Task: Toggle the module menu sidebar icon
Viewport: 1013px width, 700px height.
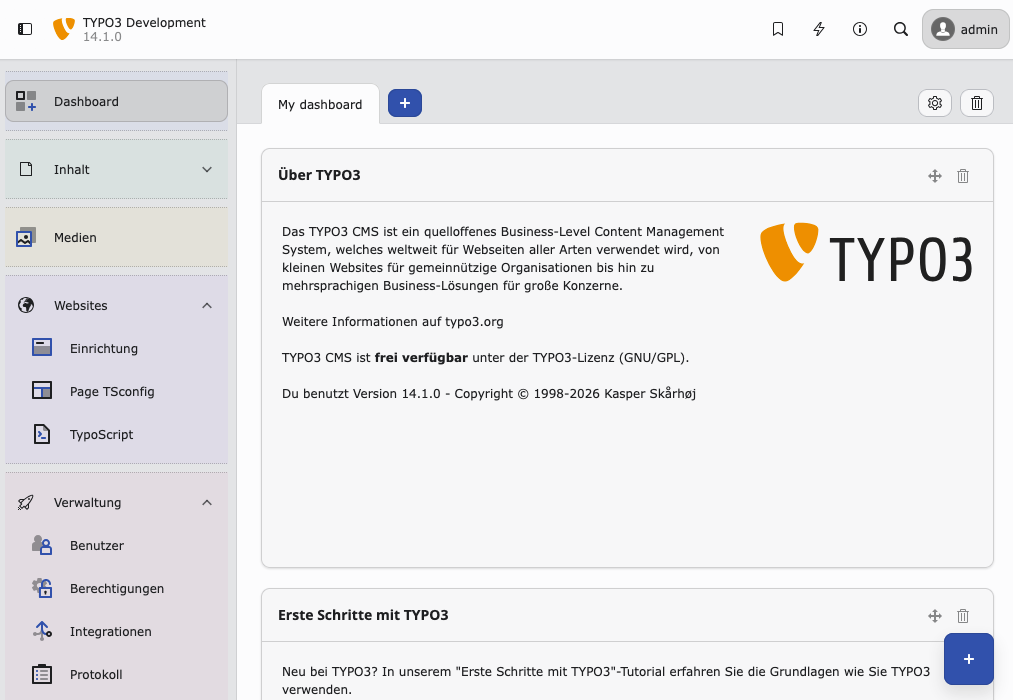Action: click(x=25, y=29)
